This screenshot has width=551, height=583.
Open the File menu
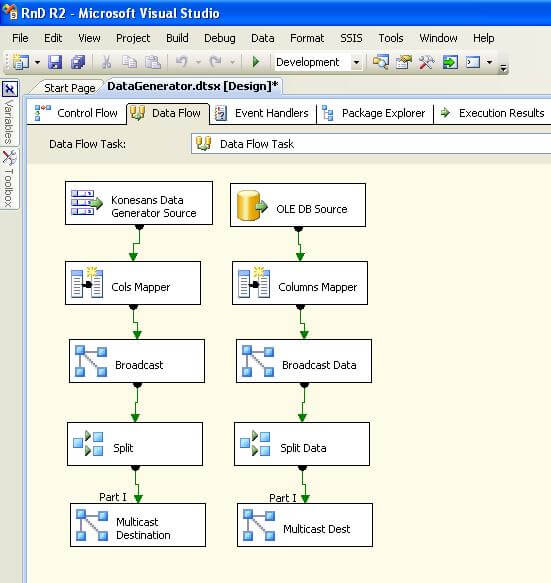click(20, 38)
